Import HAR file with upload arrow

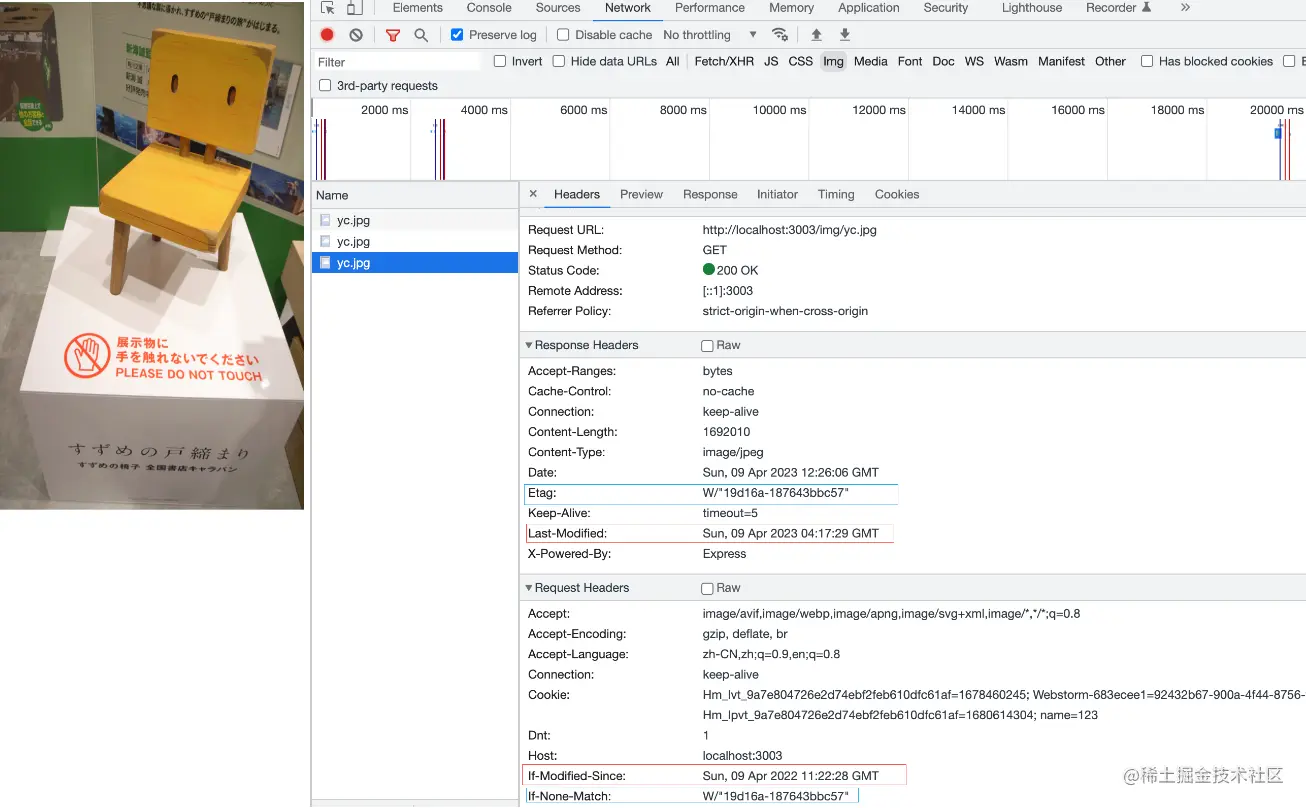(816, 35)
